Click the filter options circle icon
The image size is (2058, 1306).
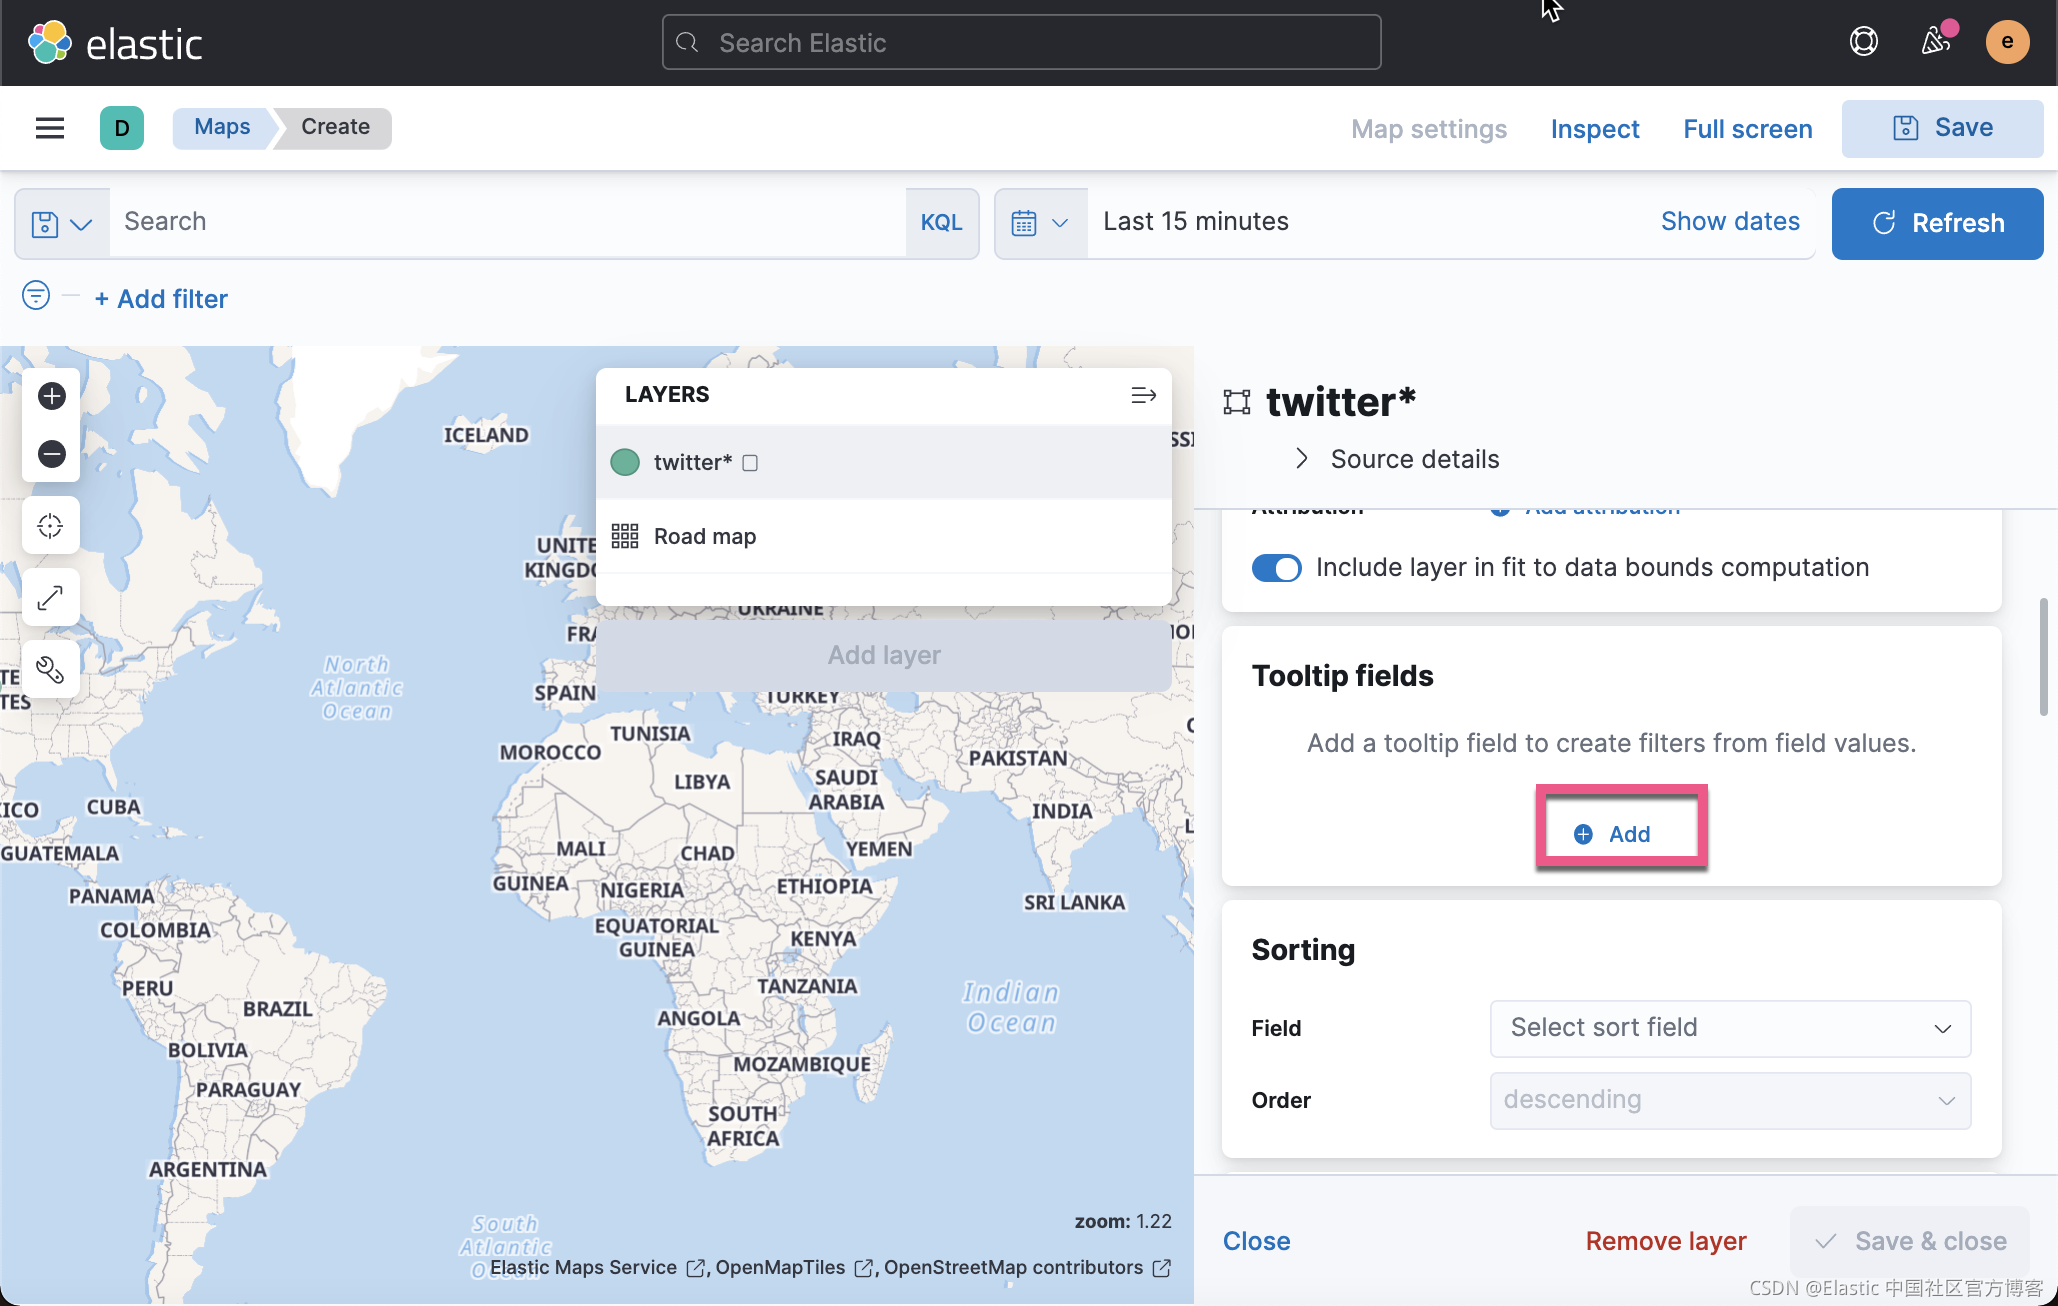coord(36,296)
